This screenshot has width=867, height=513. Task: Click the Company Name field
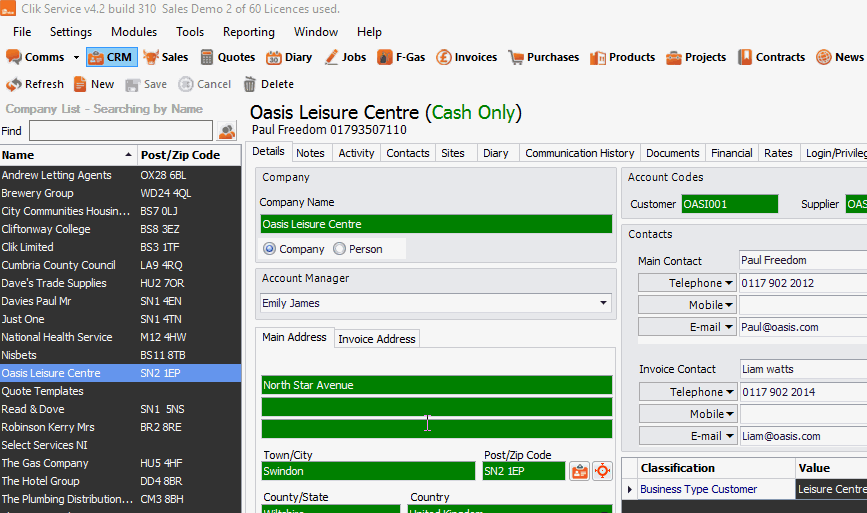click(436, 224)
